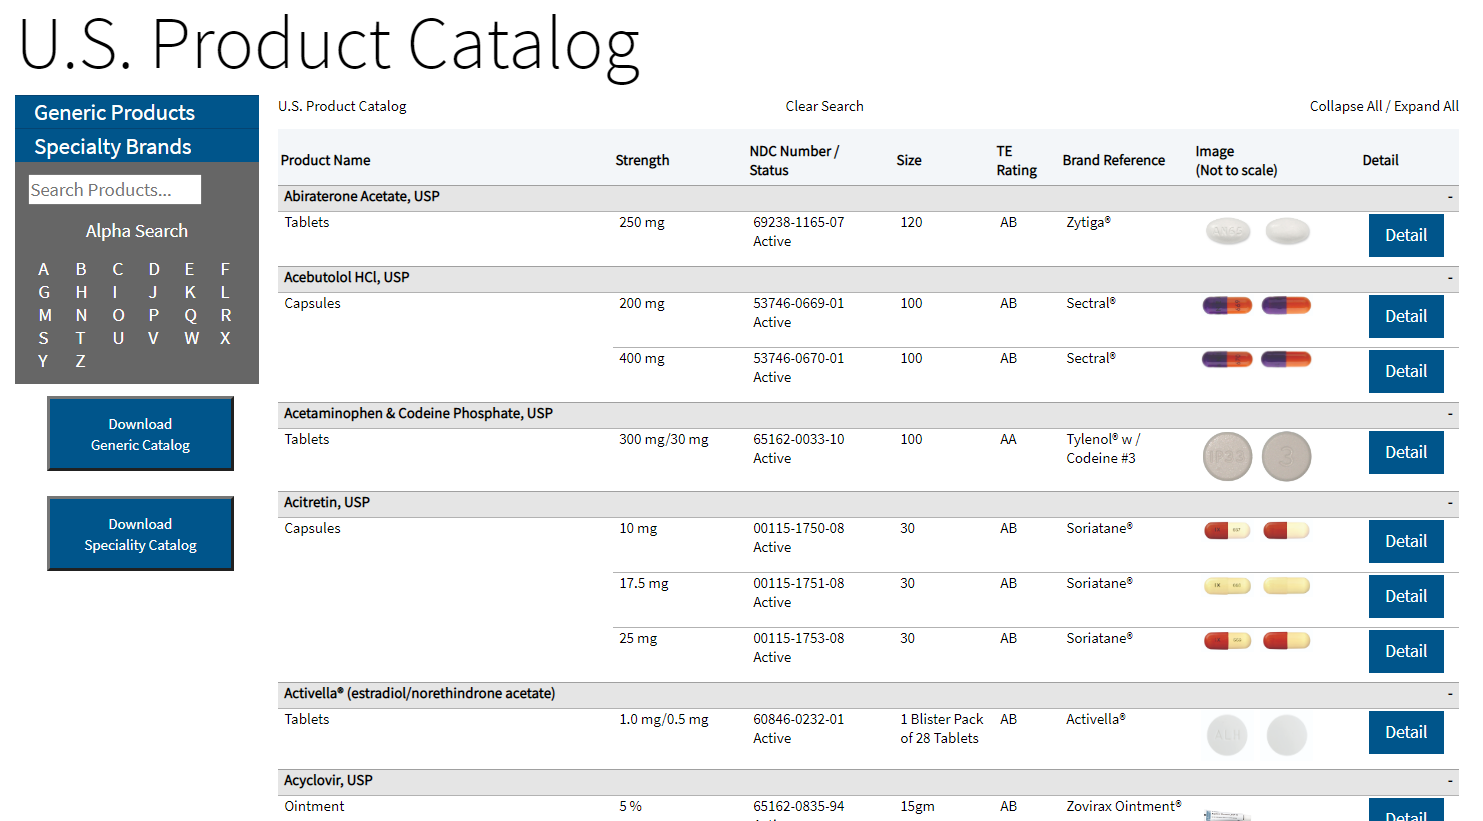This screenshot has width=1483, height=821.
Task: Collapse the Acebutolol HCl, USP section
Action: point(1449,278)
